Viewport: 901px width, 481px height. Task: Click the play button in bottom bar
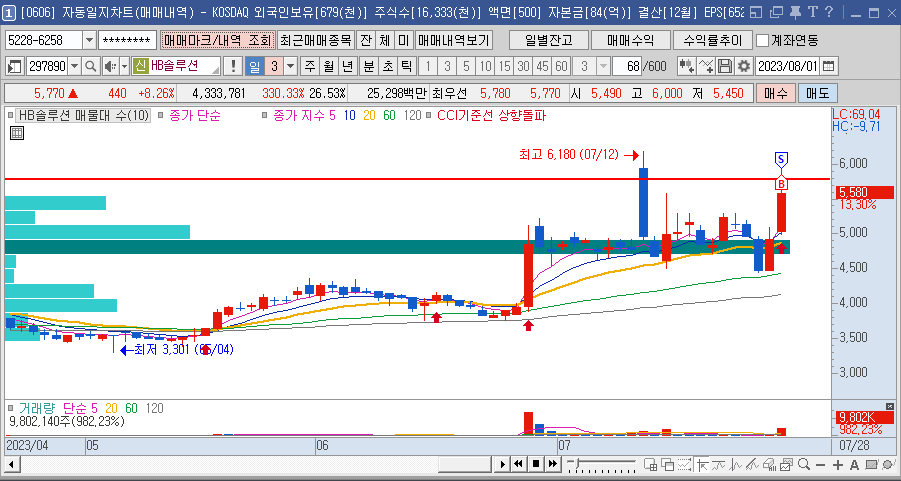(502, 464)
